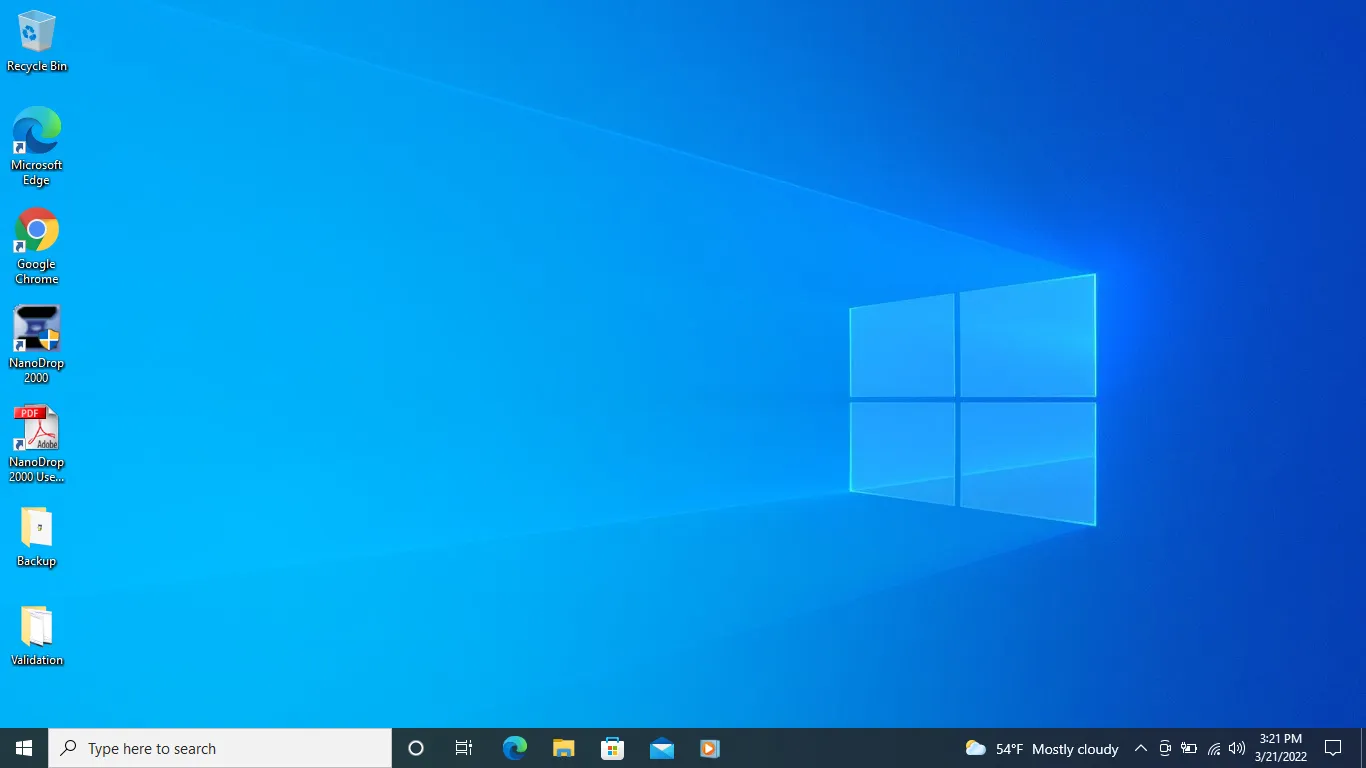The height and width of the screenshot is (768, 1366).
Task: Select the NanoDrop 2000 User PDF shortcut
Action: 37,443
